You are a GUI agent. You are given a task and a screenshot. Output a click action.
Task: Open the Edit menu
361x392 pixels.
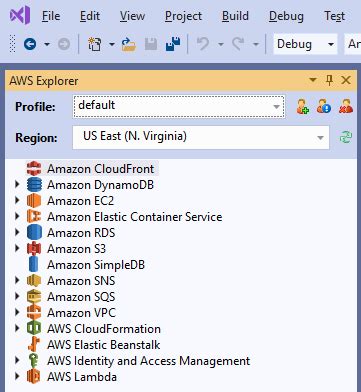point(90,16)
